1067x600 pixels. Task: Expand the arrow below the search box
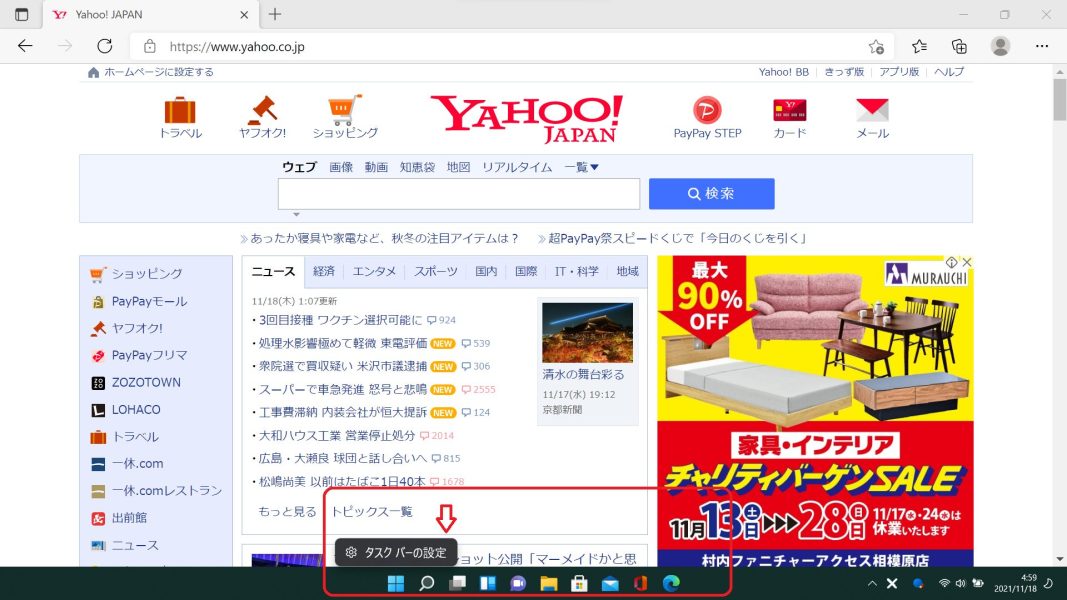pos(296,214)
